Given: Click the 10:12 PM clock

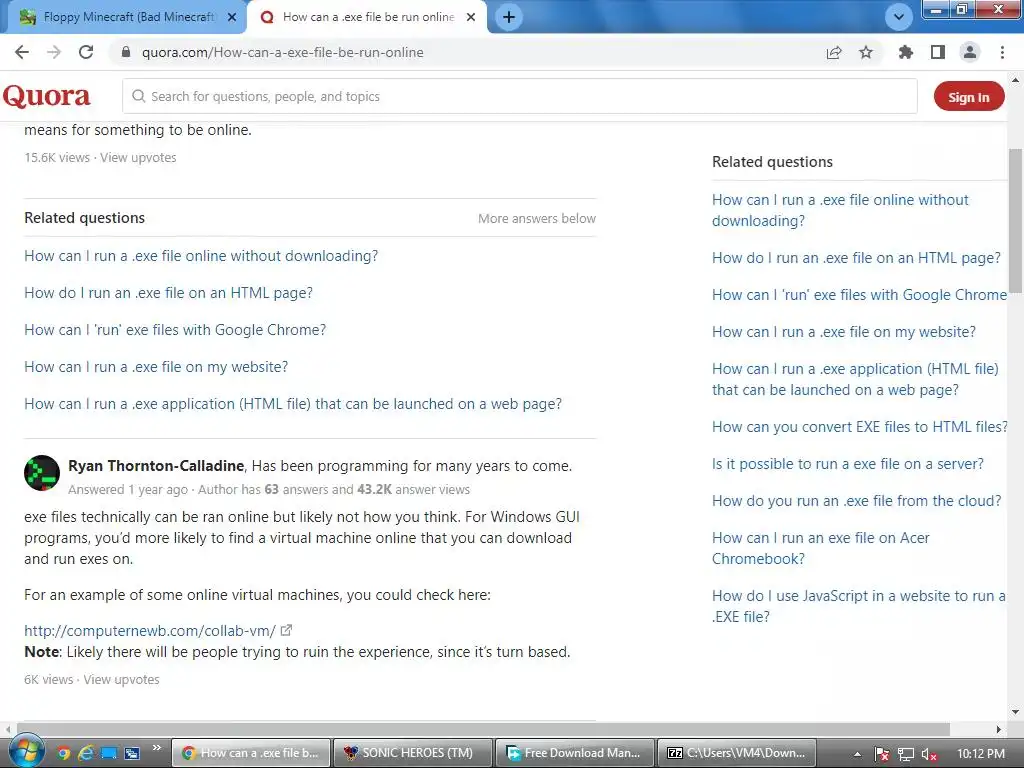Looking at the screenshot, I should [980, 754].
